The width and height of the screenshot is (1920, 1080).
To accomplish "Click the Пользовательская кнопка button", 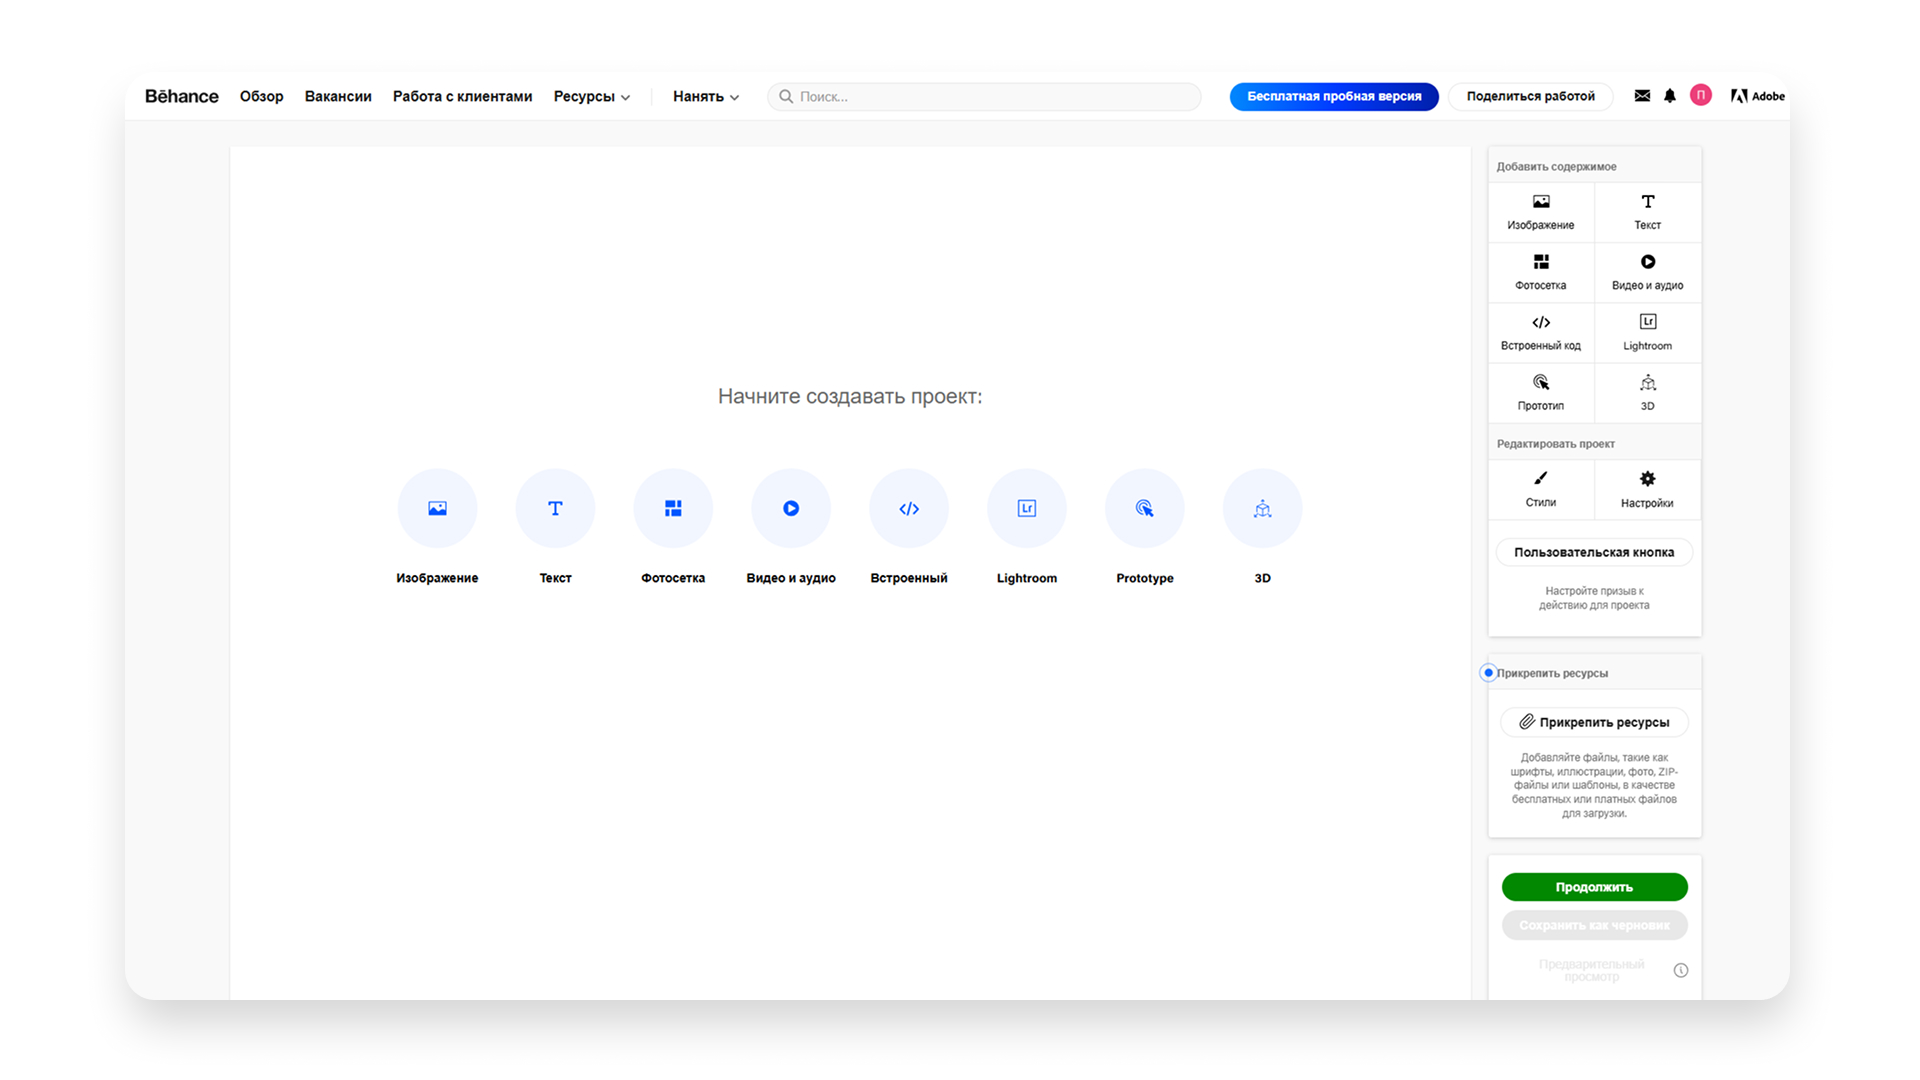I will (x=1594, y=551).
